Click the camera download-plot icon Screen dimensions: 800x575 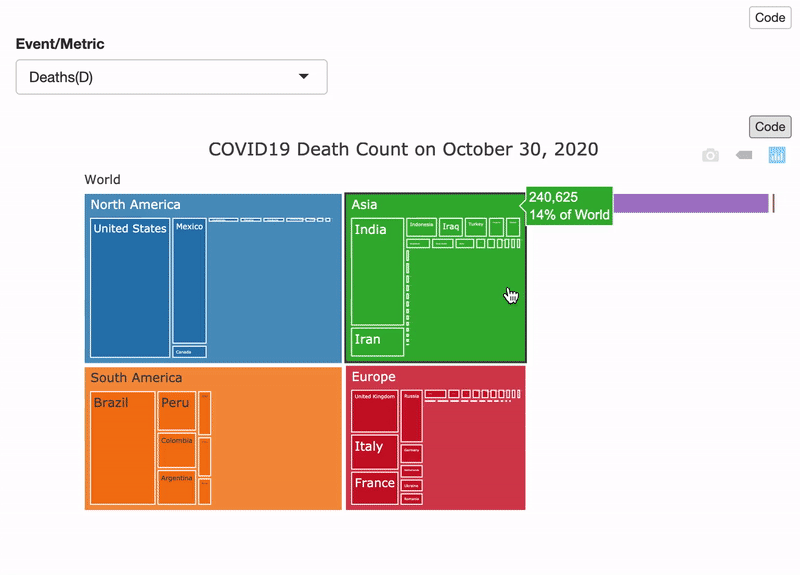pyautogui.click(x=710, y=155)
